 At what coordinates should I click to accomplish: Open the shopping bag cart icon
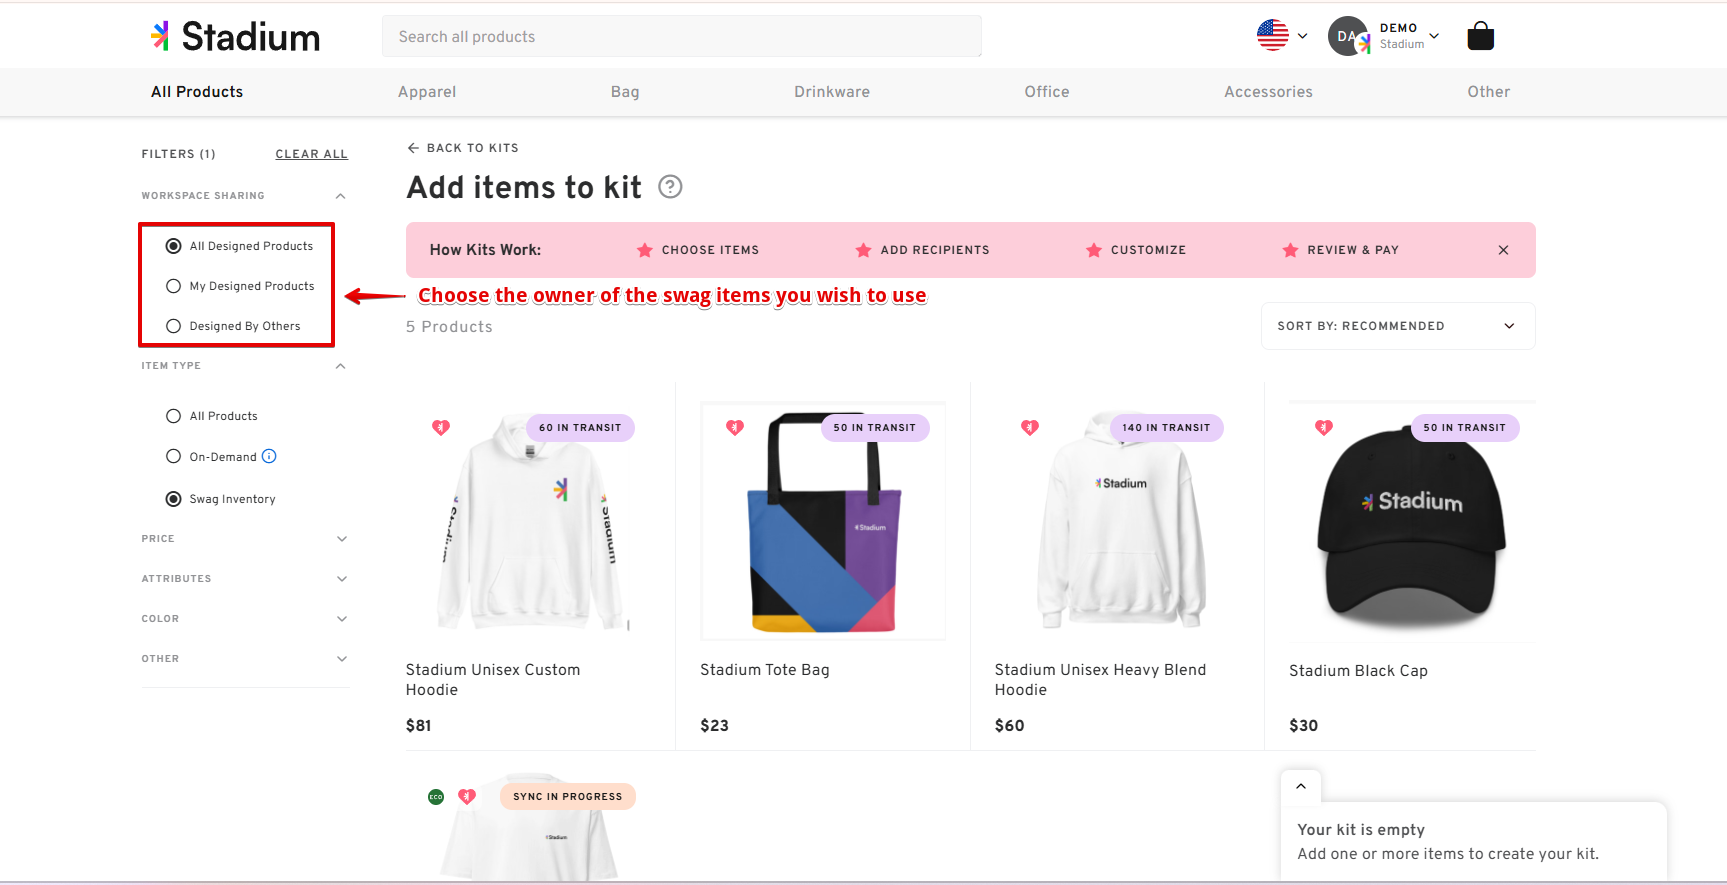tap(1480, 37)
